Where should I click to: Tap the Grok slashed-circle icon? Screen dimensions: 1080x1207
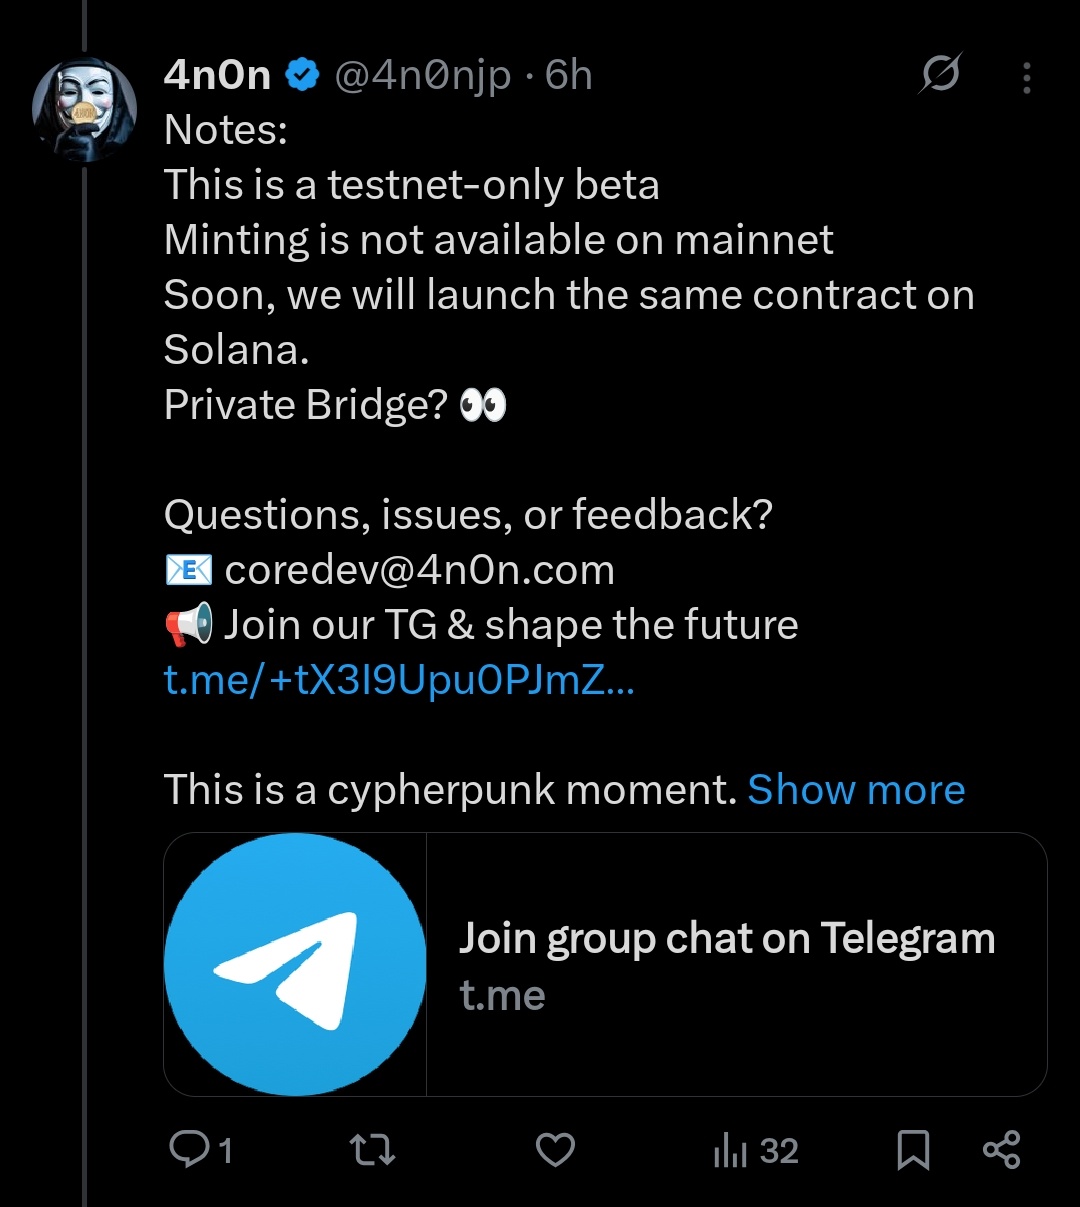click(940, 74)
